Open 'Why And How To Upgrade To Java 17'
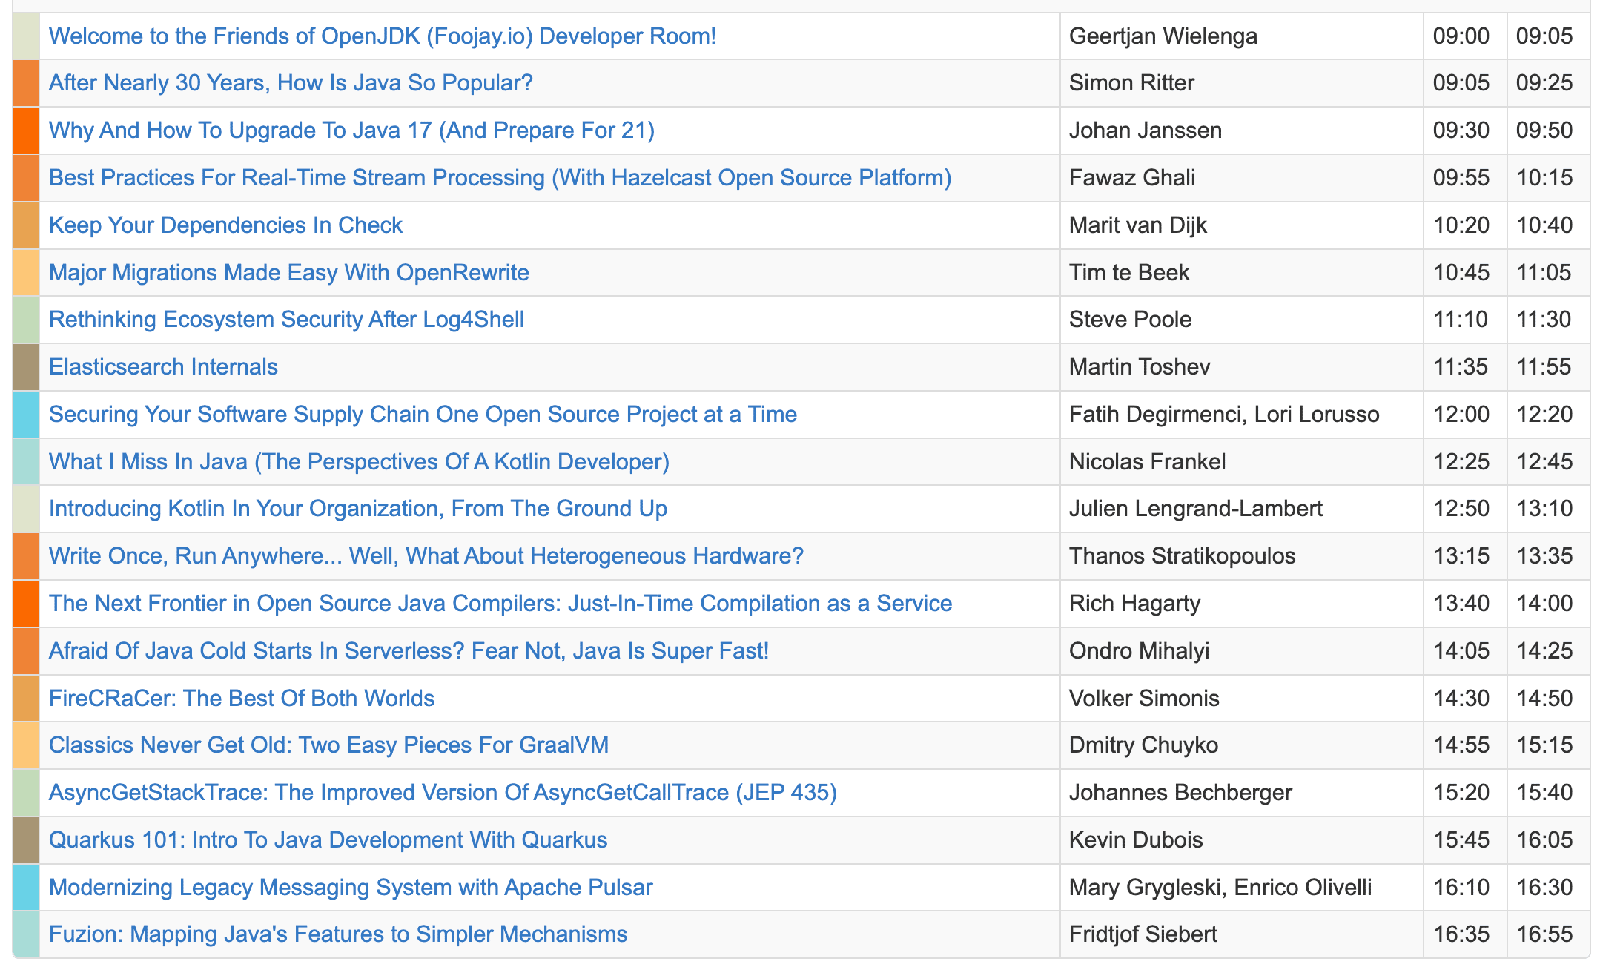Screen dimensions: 1600x970 coord(351,130)
